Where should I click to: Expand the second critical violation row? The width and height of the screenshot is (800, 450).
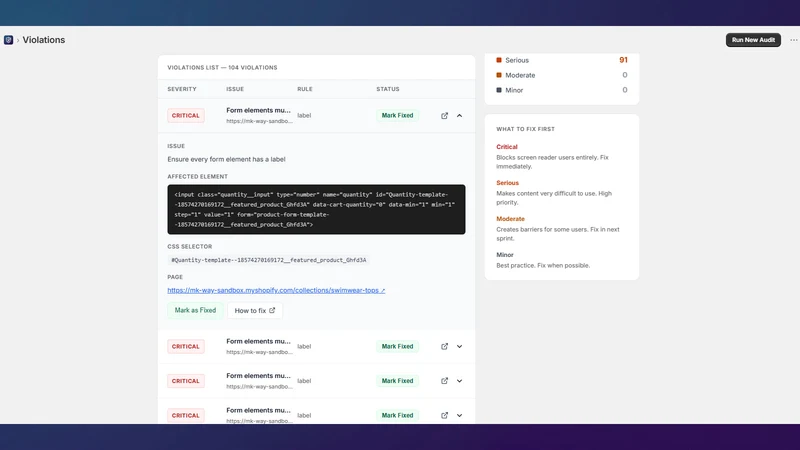click(x=460, y=346)
